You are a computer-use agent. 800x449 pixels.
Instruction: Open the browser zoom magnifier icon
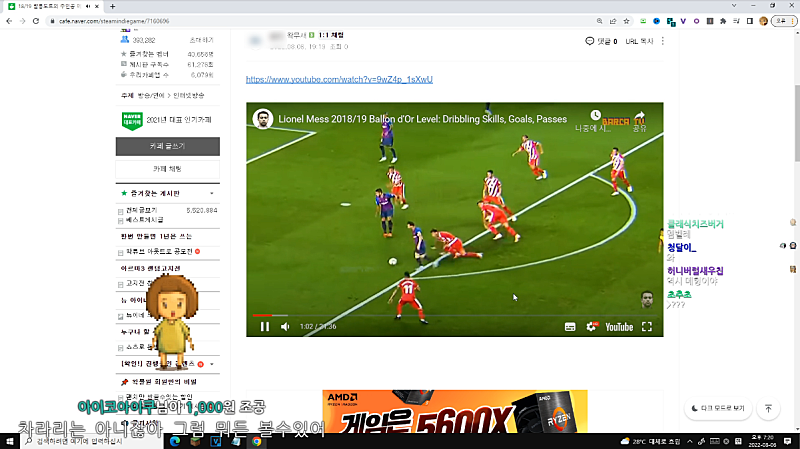pyautogui.click(x=599, y=21)
